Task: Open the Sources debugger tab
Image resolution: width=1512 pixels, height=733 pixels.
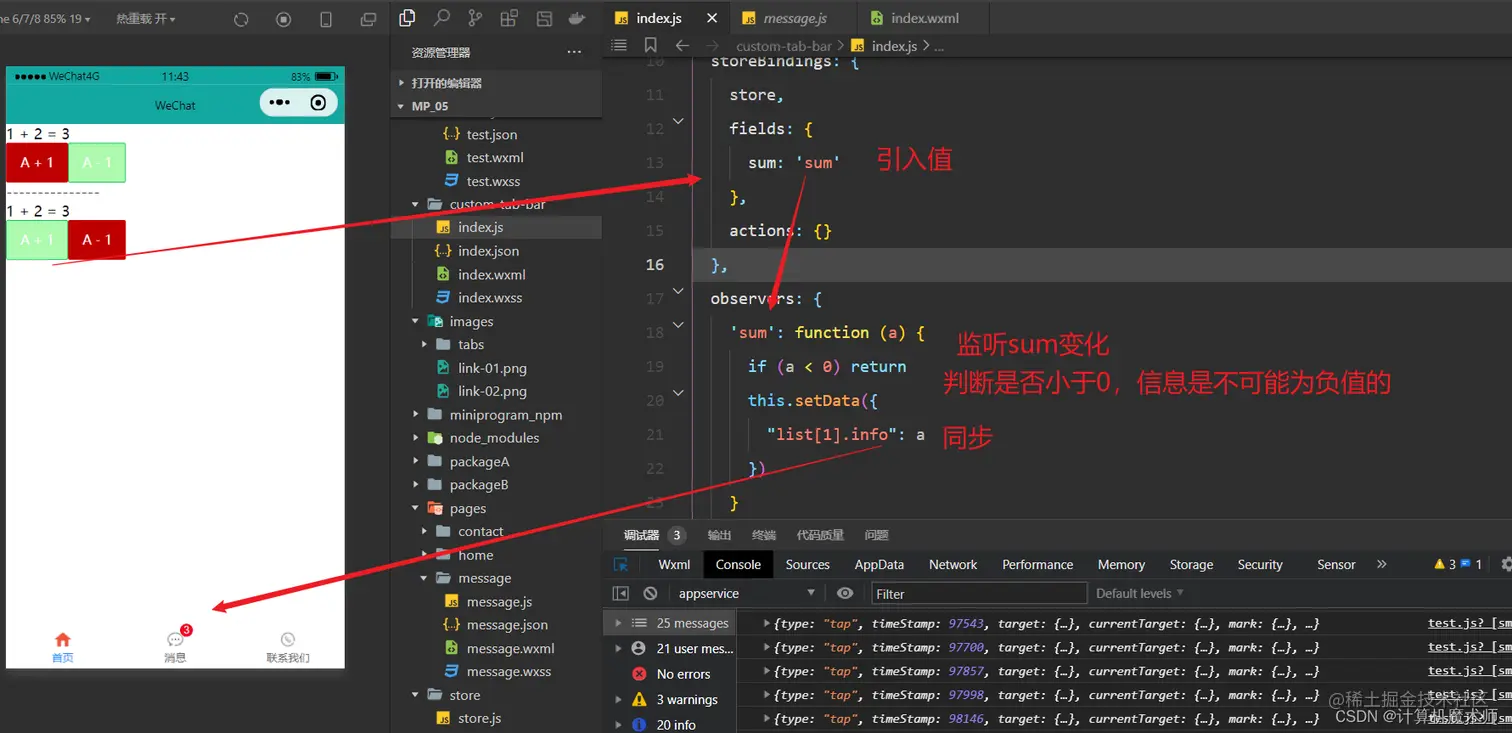Action: [808, 565]
